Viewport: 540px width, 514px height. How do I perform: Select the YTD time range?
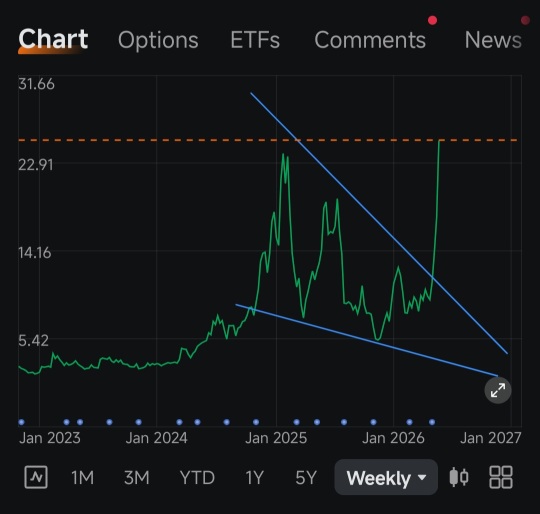[197, 478]
